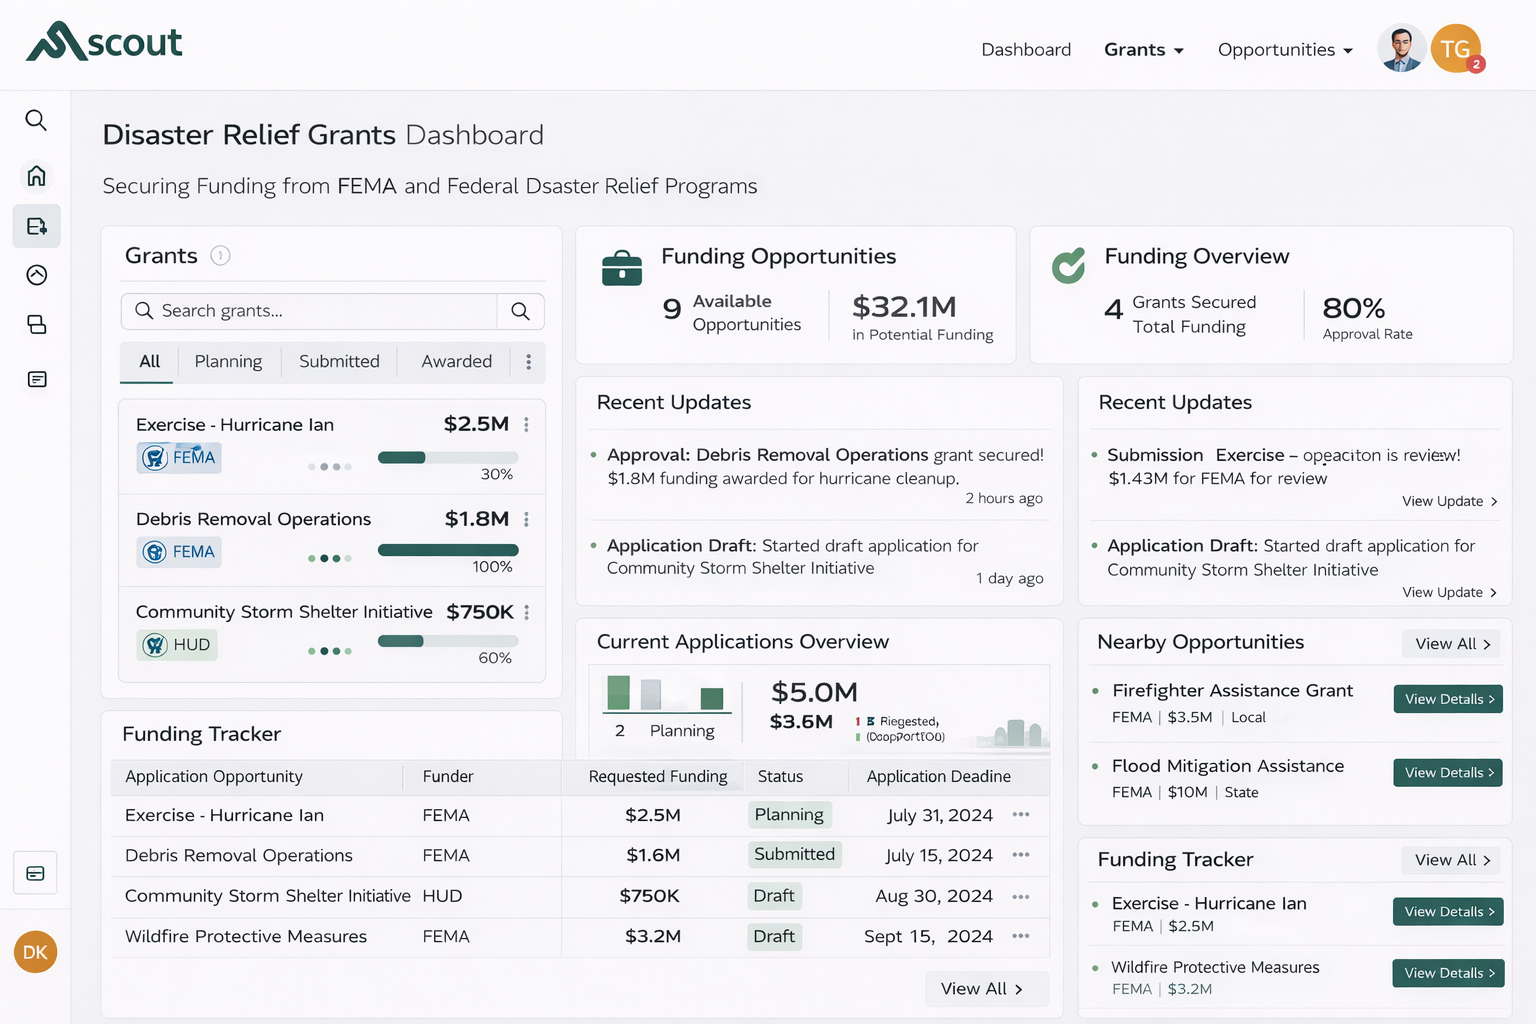This screenshot has width=1536, height=1024.
Task: View Details for Exercise - Hurricane Ian in right tracker
Action: coord(1448,911)
